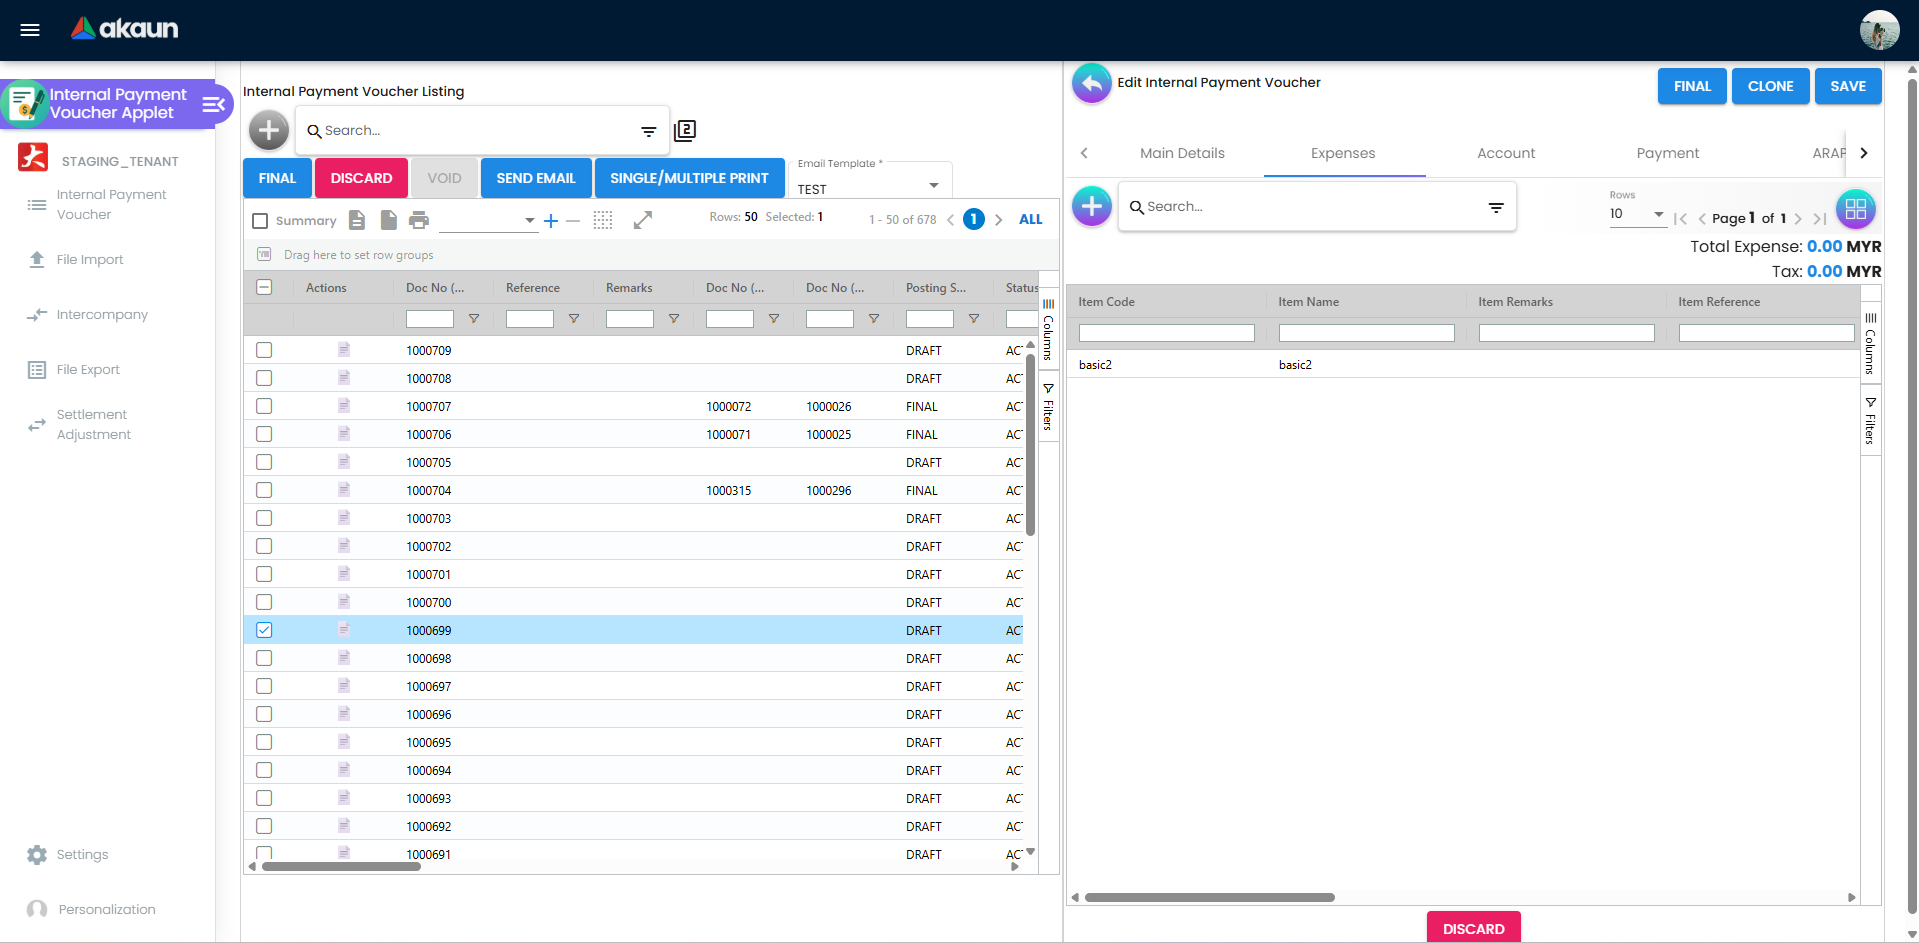Expand the listing table using the diagonal arrows icon

click(643, 219)
